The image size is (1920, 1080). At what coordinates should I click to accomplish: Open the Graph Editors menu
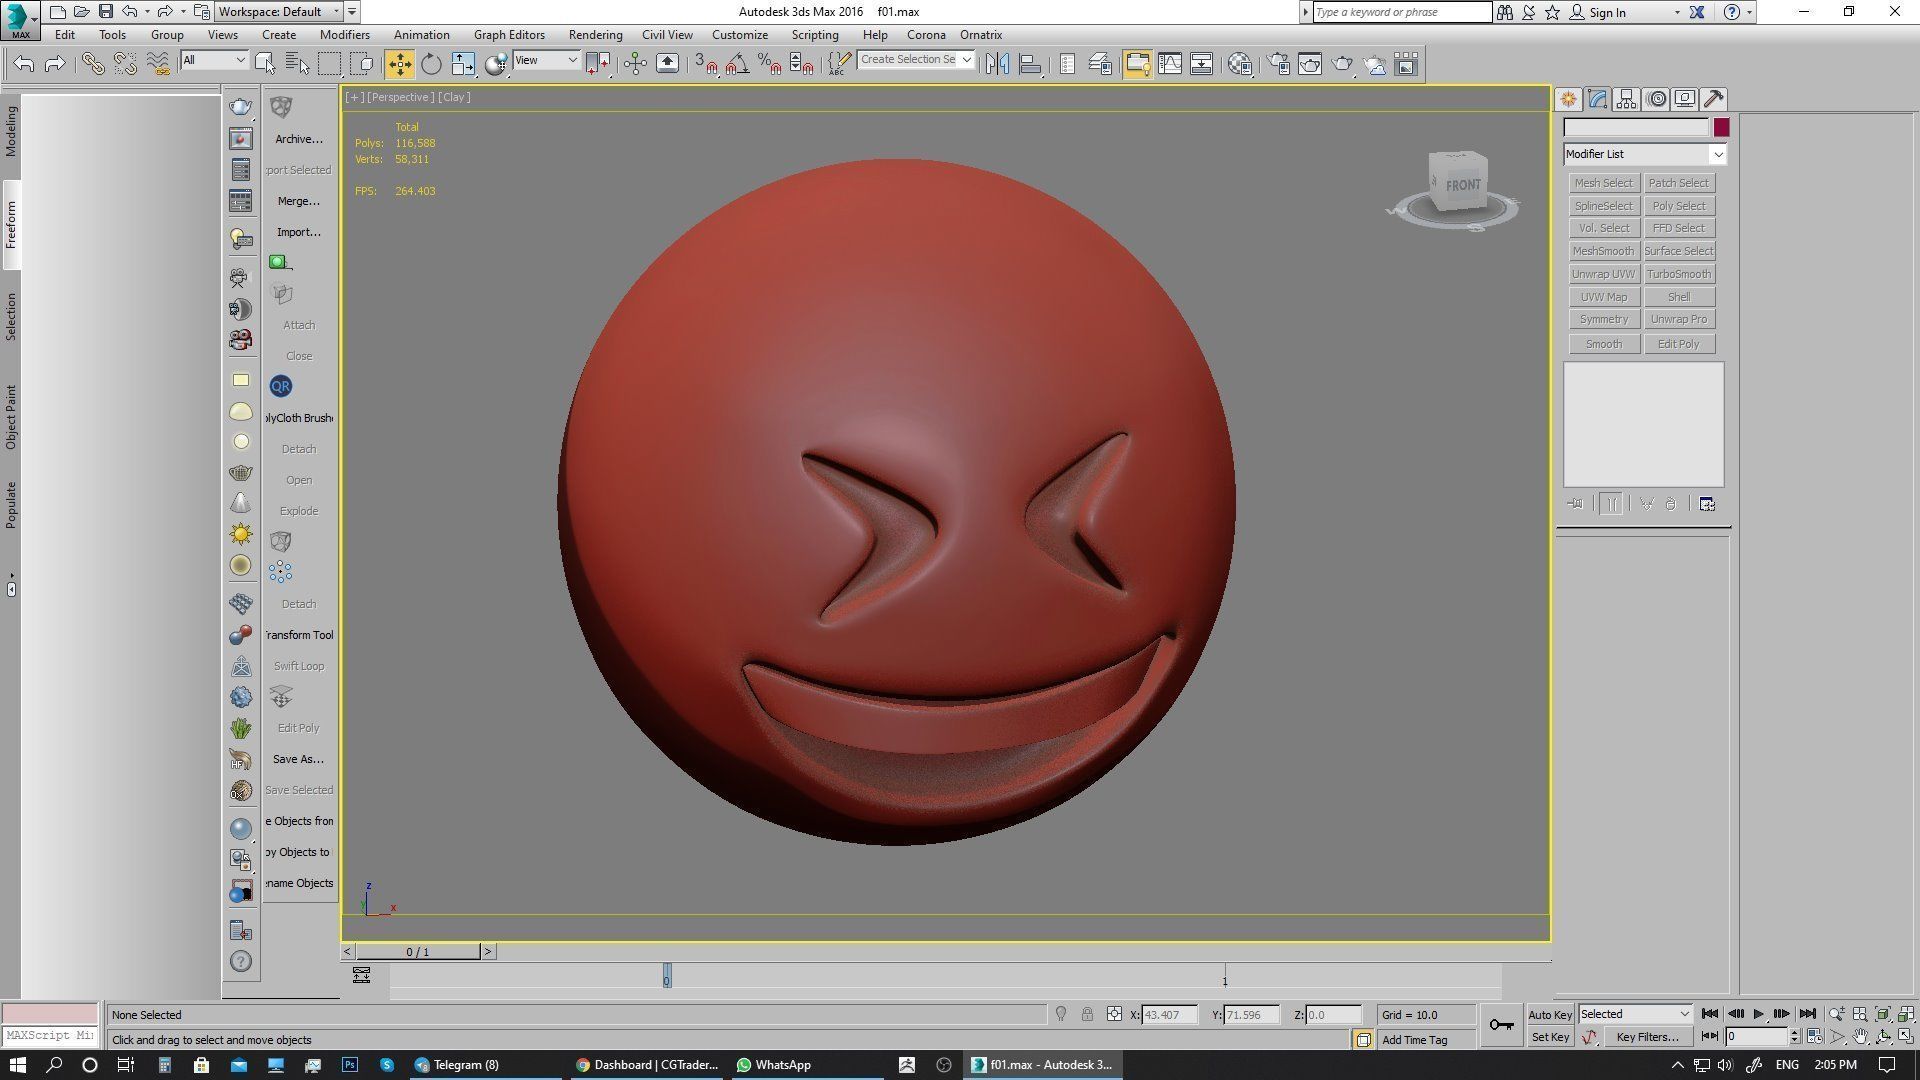coord(509,34)
